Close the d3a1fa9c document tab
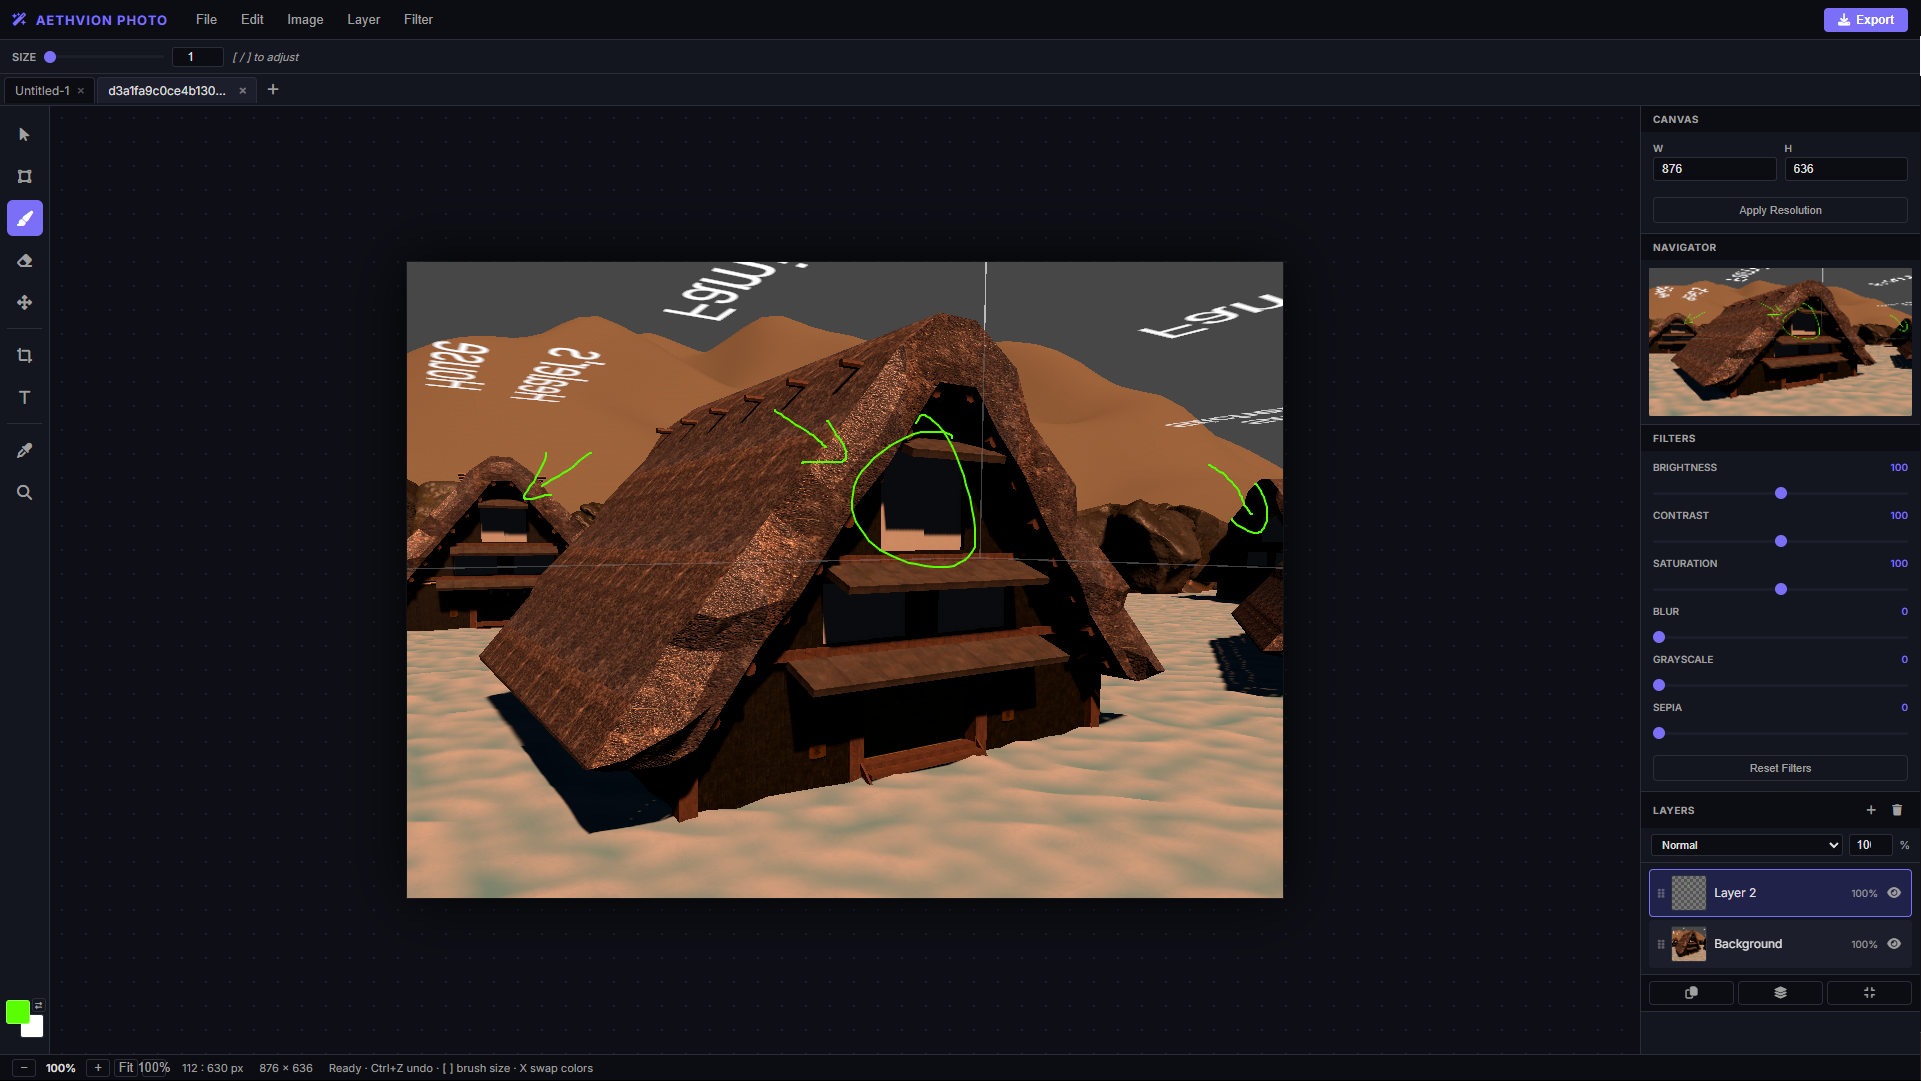Viewport: 1921px width, 1081px height. [x=242, y=90]
